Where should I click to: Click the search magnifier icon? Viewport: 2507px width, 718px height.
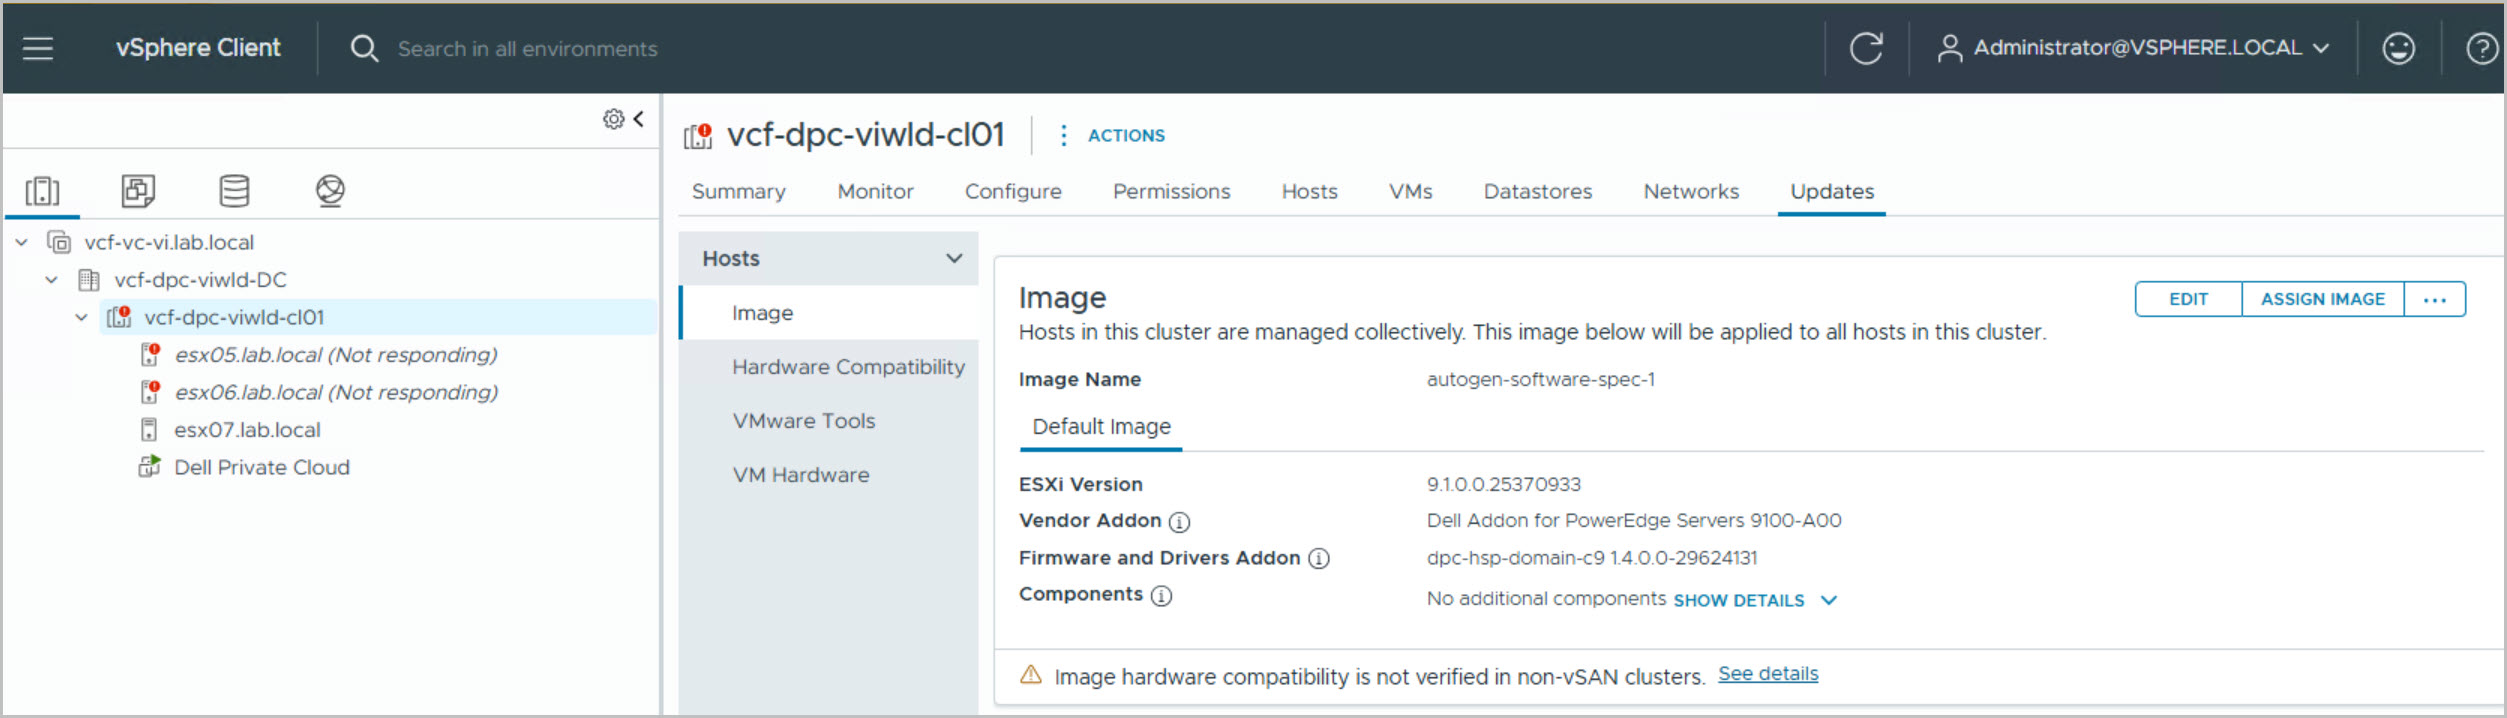click(x=364, y=48)
